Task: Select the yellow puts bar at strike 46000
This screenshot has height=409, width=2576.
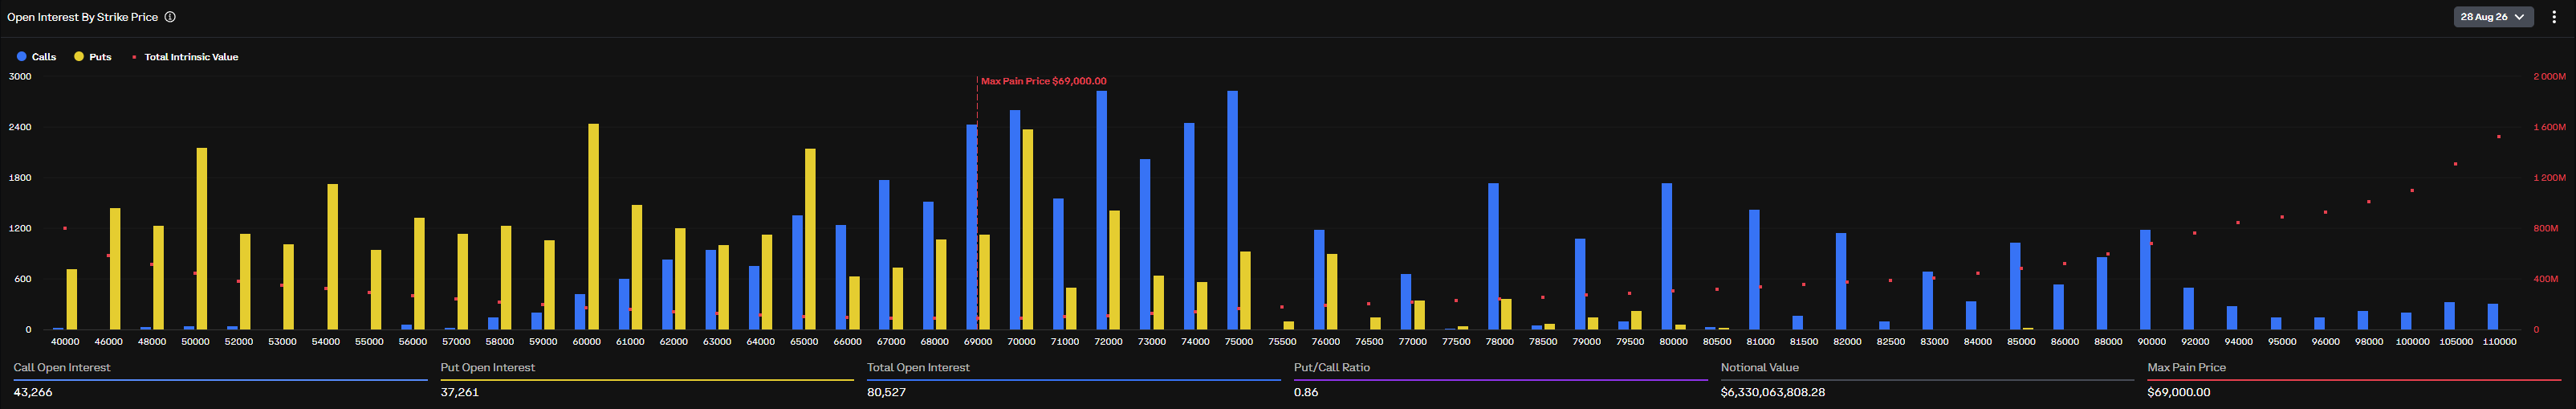Action: (x=115, y=269)
